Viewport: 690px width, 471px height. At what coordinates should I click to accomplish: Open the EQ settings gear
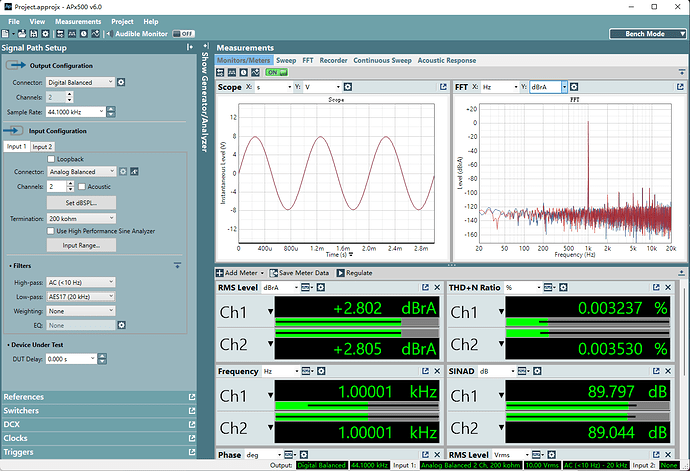(x=122, y=325)
